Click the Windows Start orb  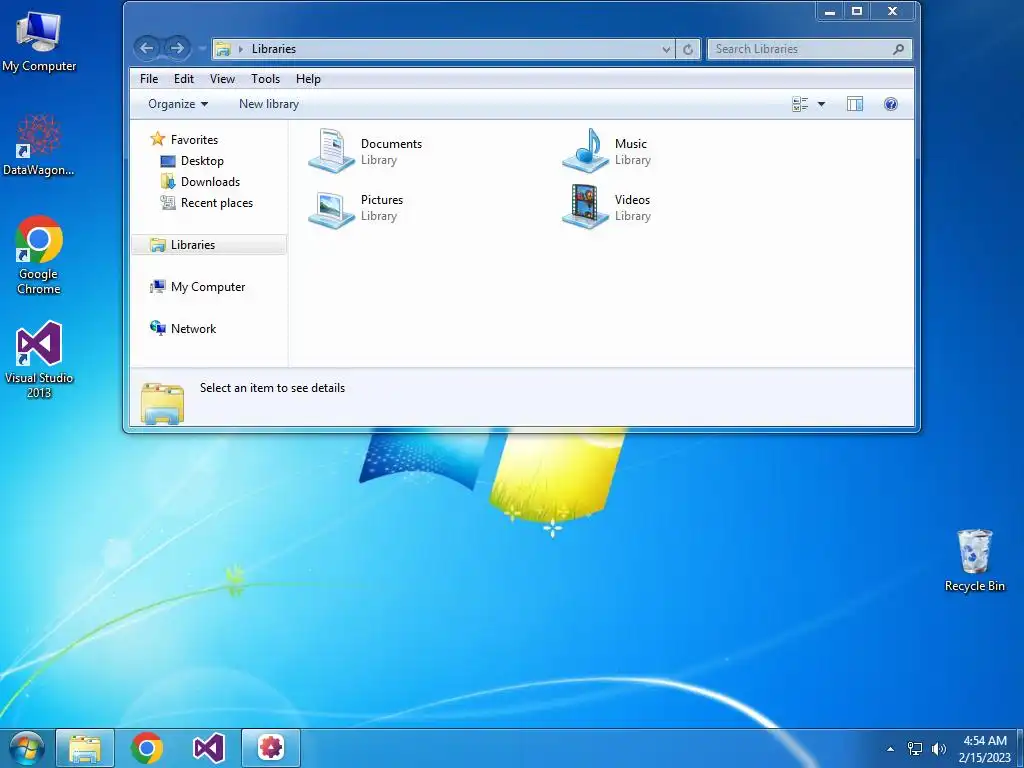click(27, 748)
